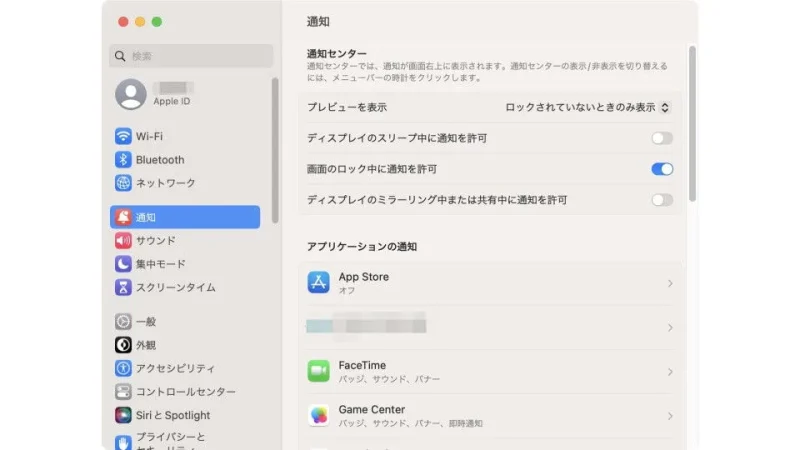Enable ディスプレイのスリープ中に通知を許可 toggle
Image resolution: width=800 pixels, height=450 pixels.
(661, 138)
